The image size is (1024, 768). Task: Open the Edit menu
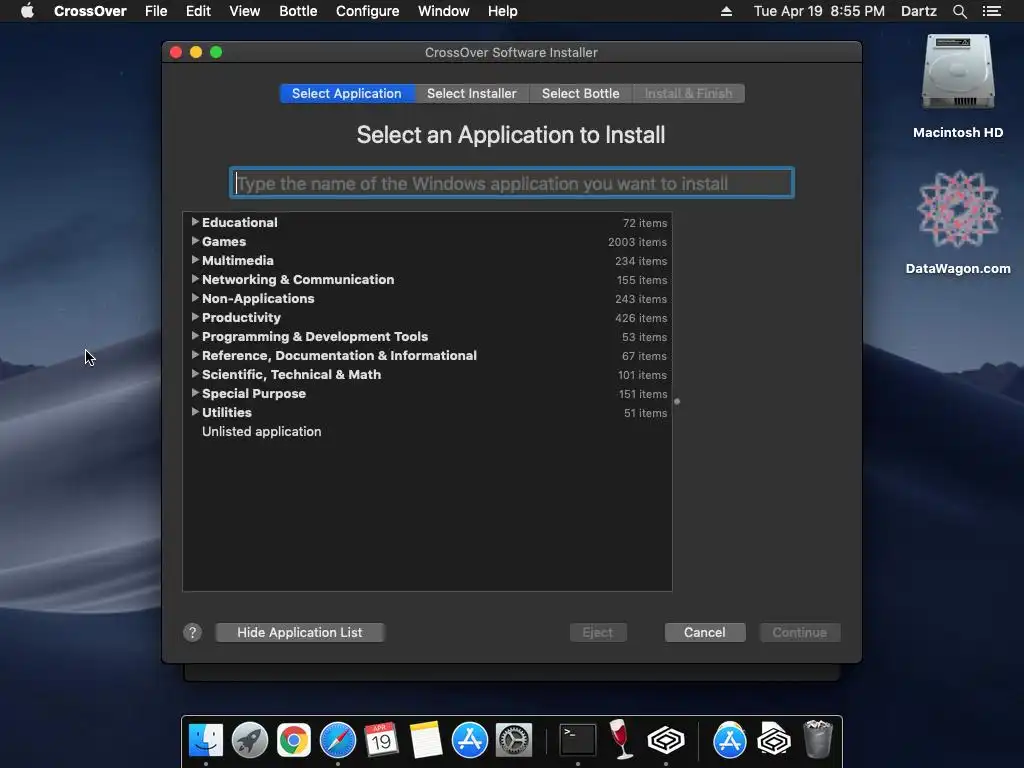tap(198, 11)
